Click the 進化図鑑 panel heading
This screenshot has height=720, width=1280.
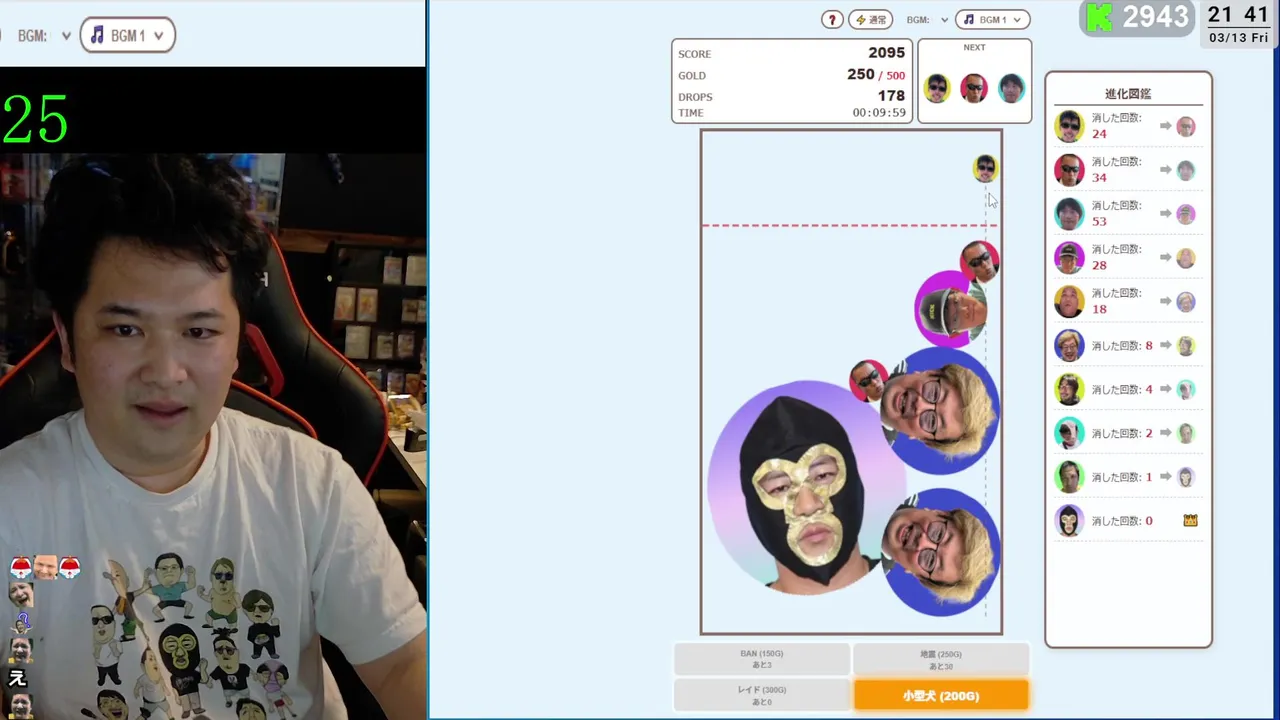pos(1128,93)
